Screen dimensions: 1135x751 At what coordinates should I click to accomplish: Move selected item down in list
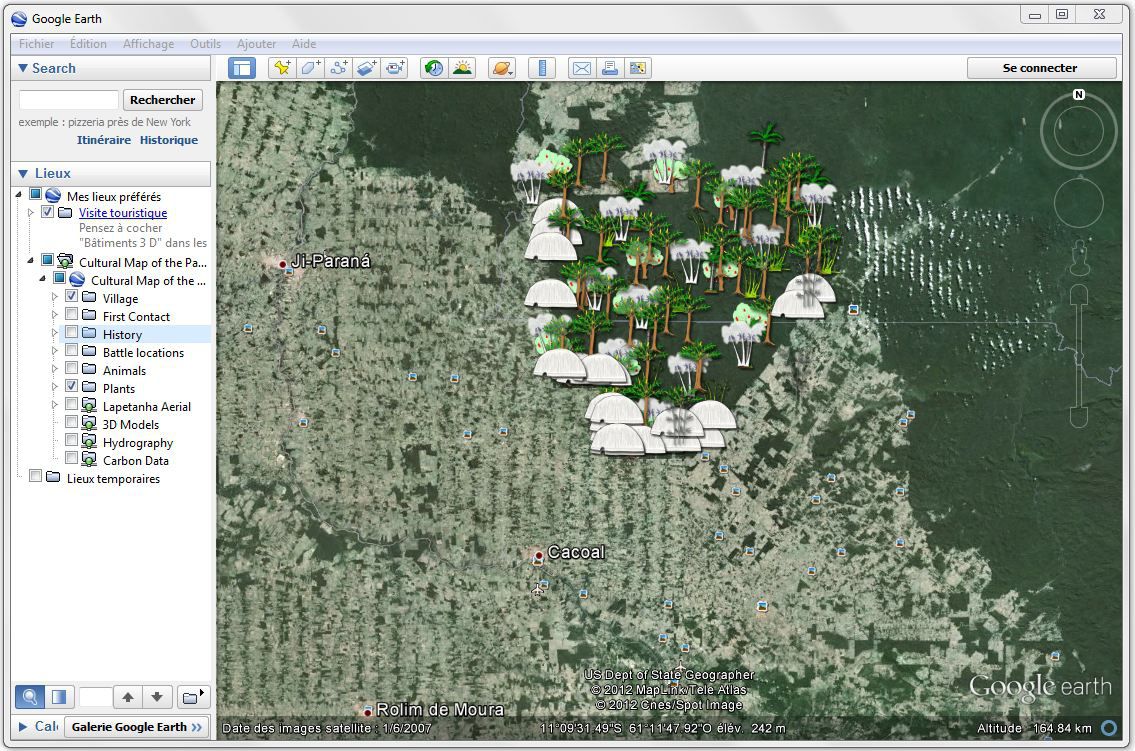[157, 697]
